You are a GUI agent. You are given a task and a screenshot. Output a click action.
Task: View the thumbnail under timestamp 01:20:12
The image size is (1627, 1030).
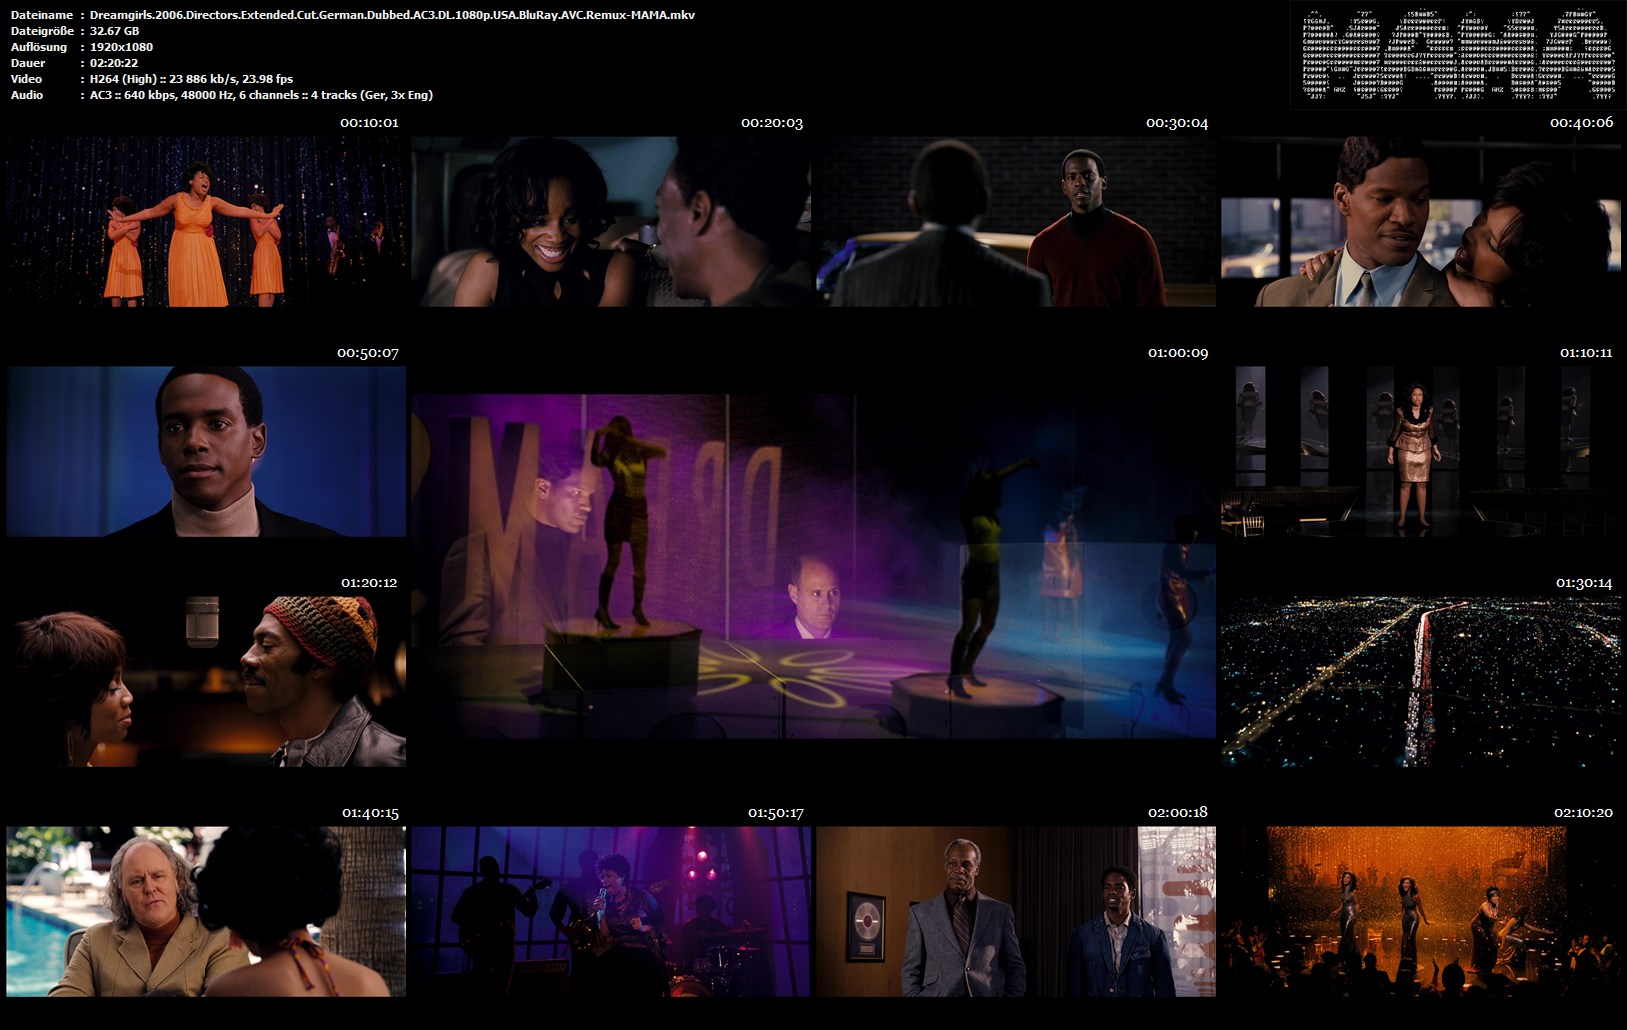206,682
